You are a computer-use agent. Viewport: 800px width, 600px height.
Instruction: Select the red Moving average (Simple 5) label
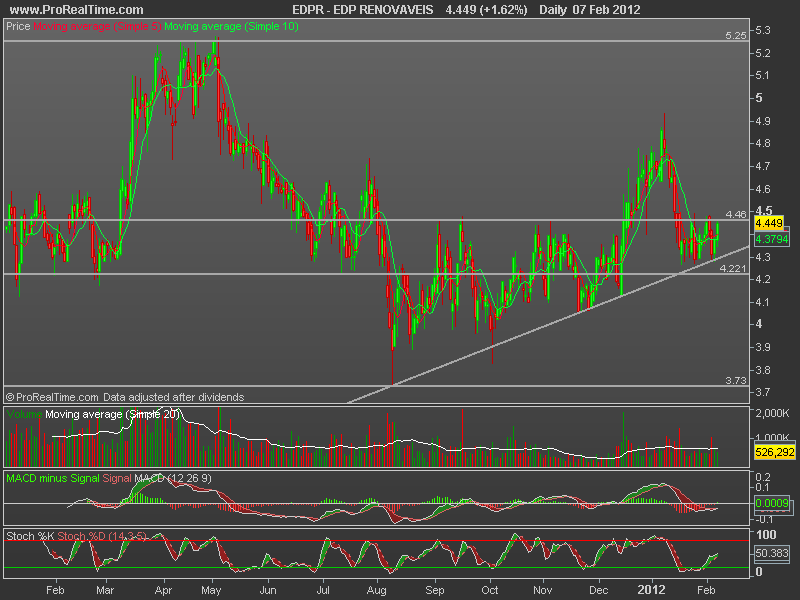coord(97,26)
